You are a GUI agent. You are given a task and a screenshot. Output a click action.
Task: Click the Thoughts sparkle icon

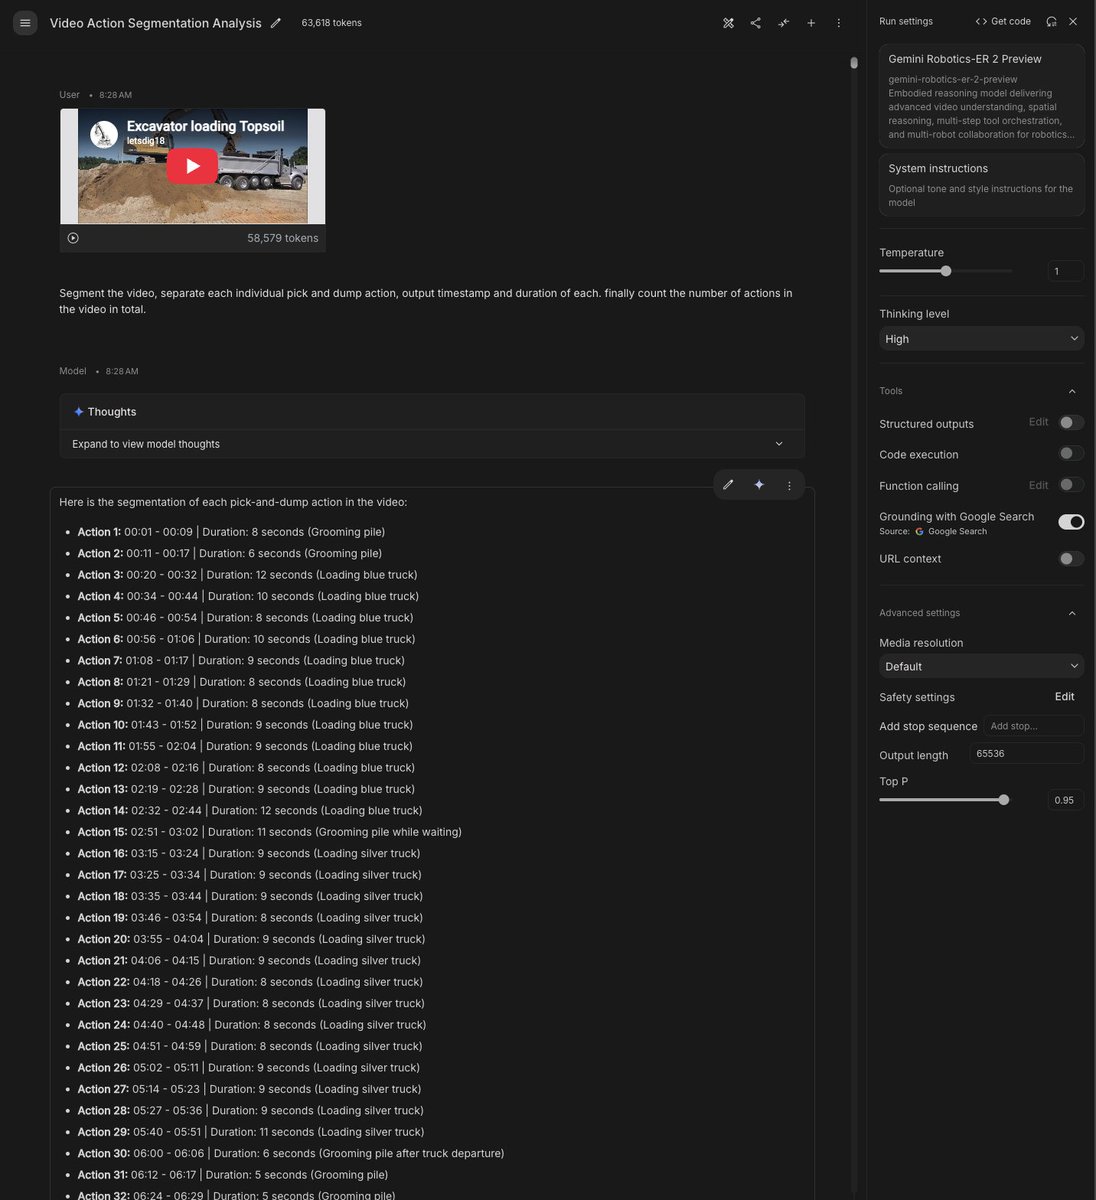[x=78, y=412]
